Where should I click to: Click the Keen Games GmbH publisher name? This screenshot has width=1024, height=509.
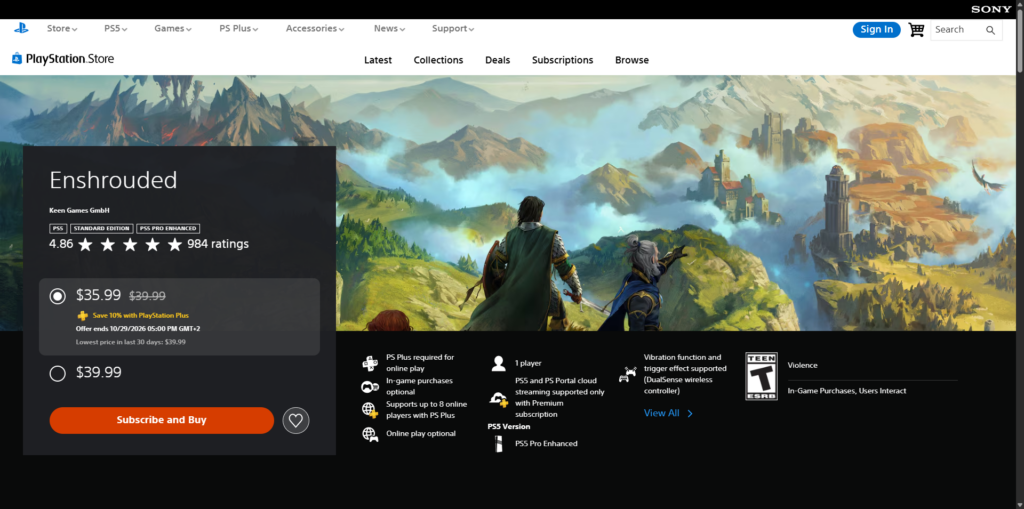(x=80, y=210)
